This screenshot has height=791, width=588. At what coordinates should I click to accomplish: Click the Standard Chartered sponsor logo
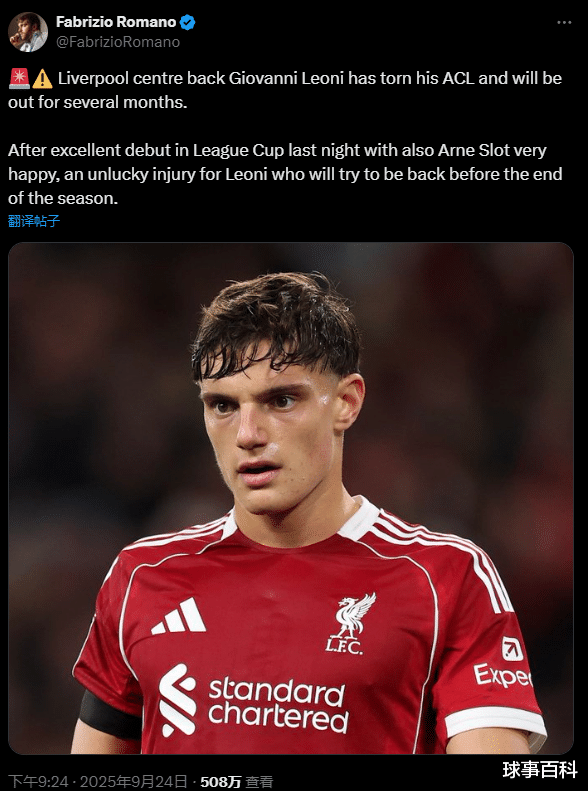pos(253,700)
